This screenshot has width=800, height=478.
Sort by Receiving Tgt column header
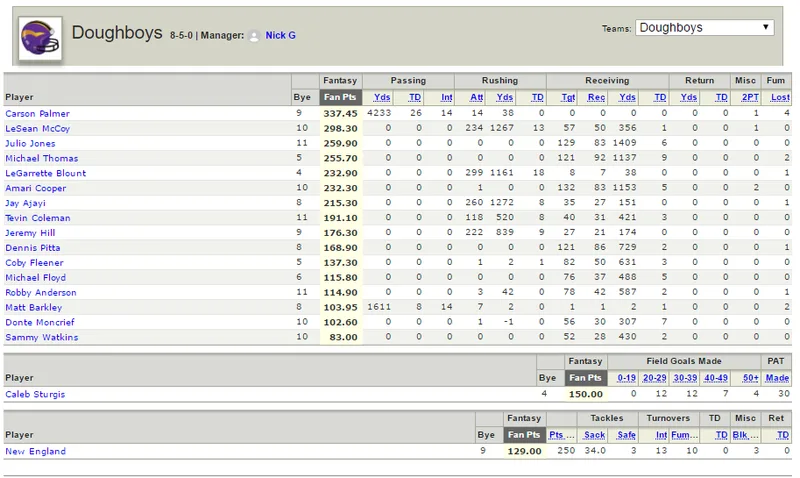coord(568,97)
